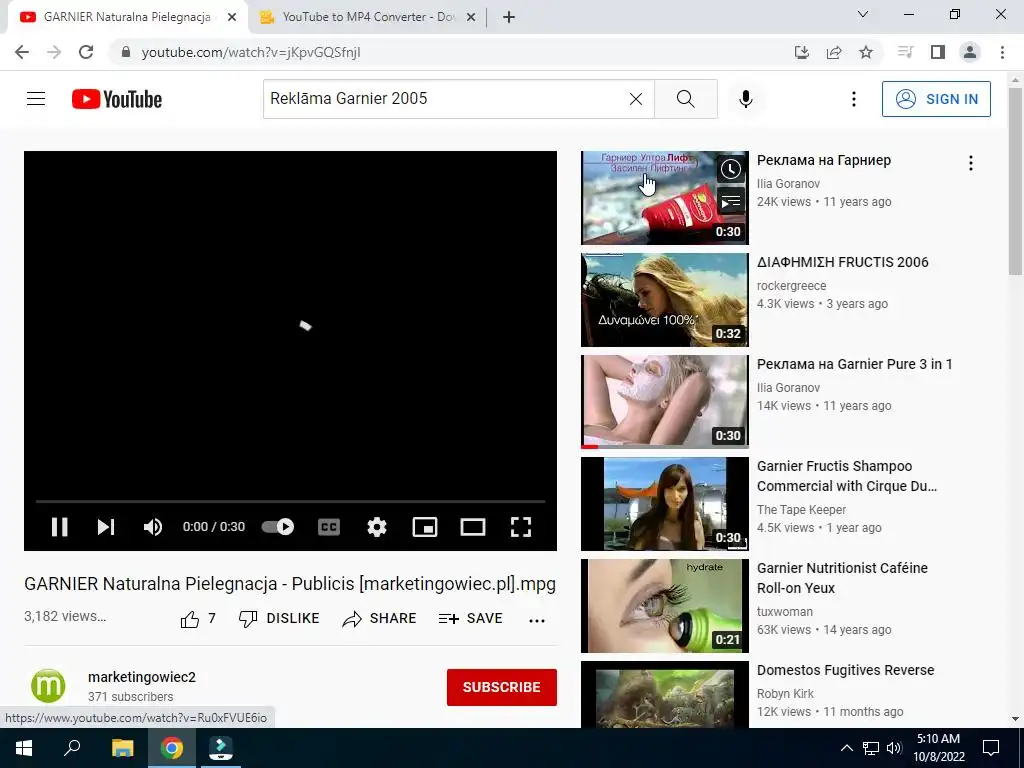
Task: Open the marketingowiec2 channel avatar
Action: 48,686
